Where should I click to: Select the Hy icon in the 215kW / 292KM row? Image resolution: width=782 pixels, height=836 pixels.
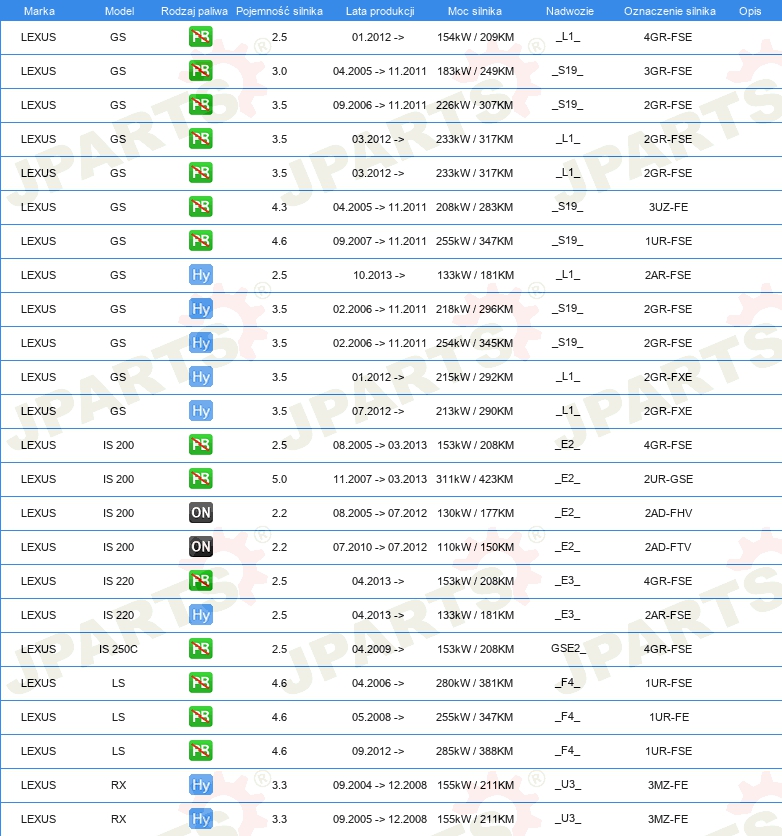200,377
